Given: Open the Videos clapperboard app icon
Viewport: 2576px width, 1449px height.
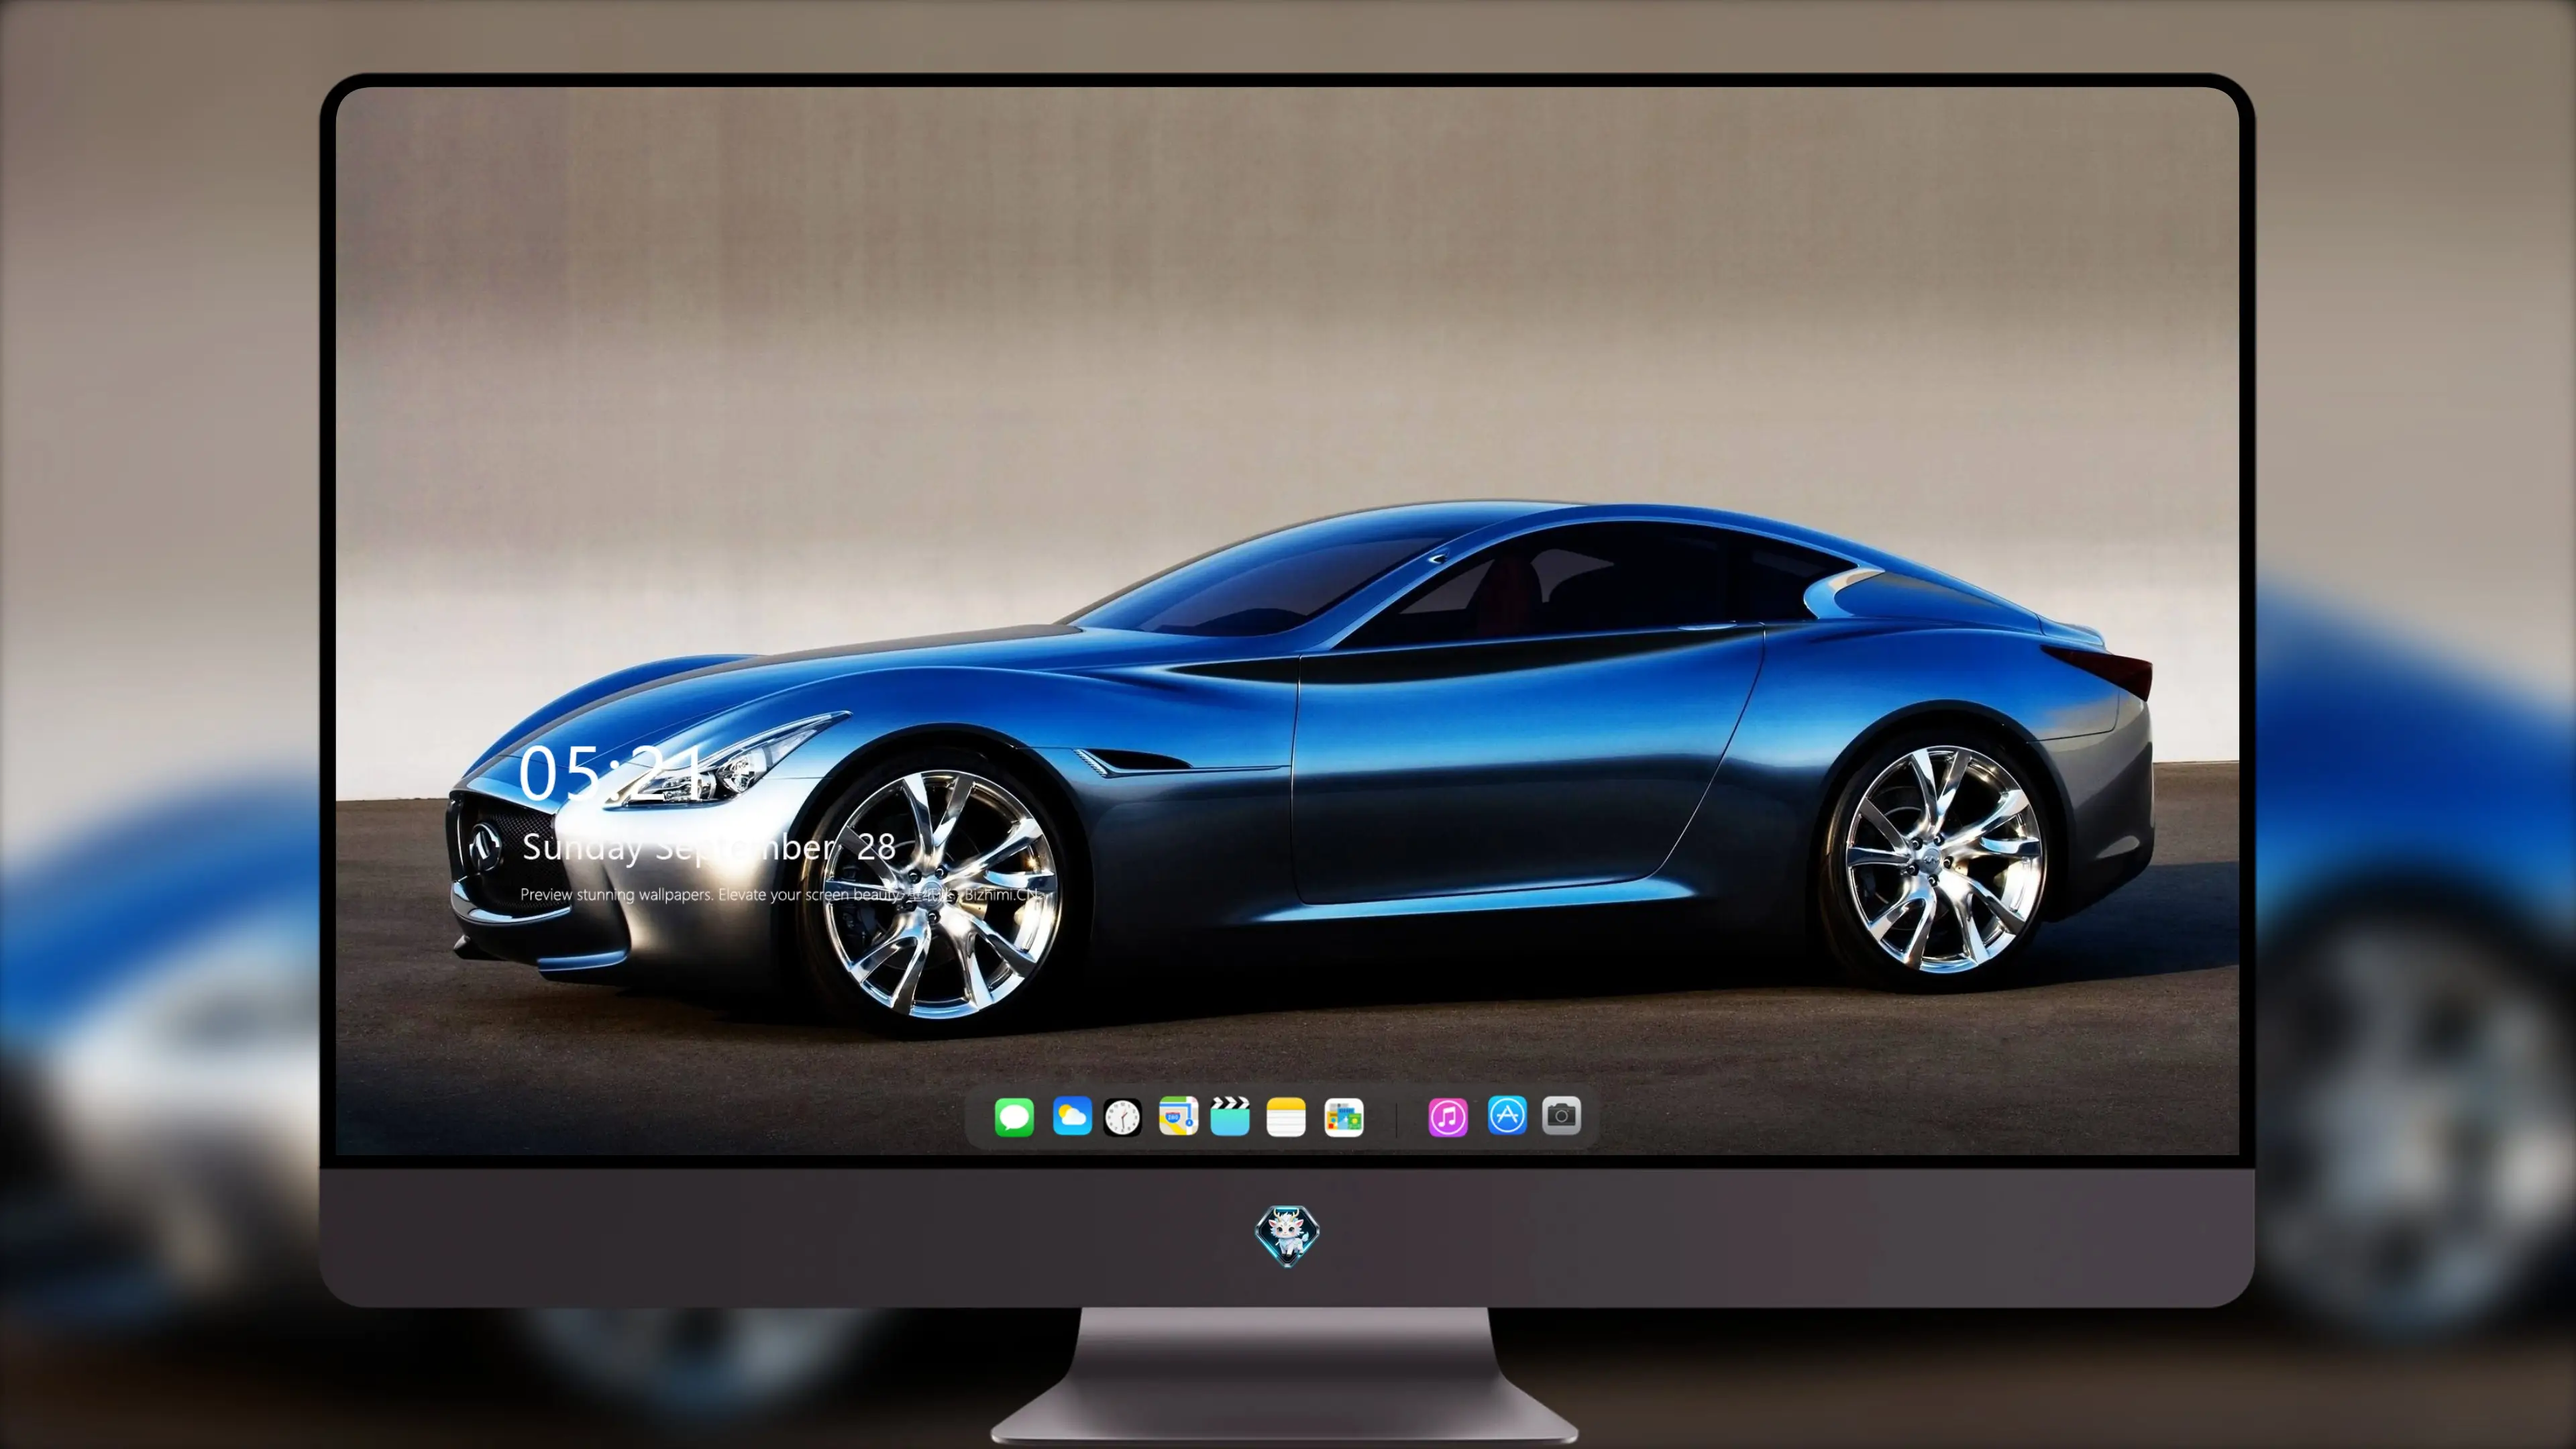Looking at the screenshot, I should tap(1230, 1116).
